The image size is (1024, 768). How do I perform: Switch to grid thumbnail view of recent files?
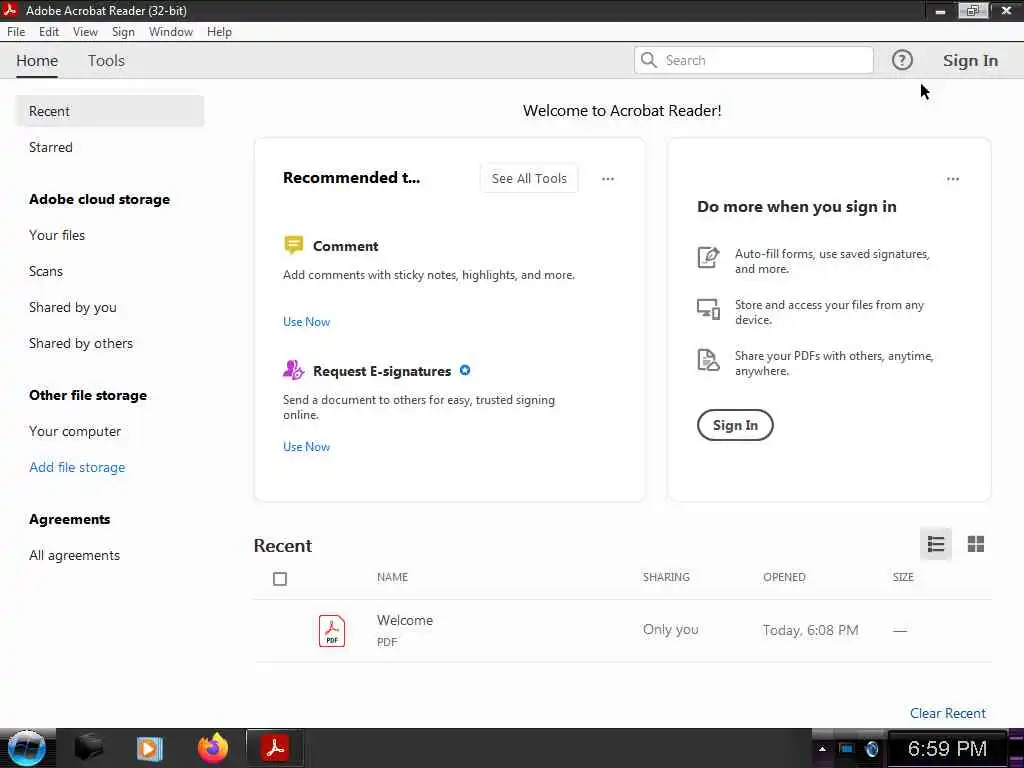[x=976, y=544]
